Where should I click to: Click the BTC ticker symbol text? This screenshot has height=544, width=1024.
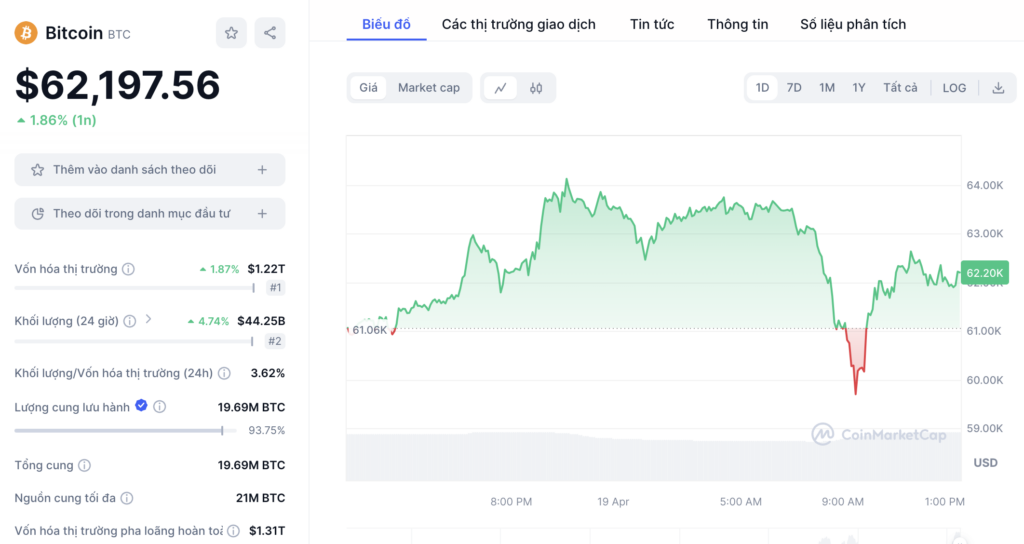tap(119, 35)
